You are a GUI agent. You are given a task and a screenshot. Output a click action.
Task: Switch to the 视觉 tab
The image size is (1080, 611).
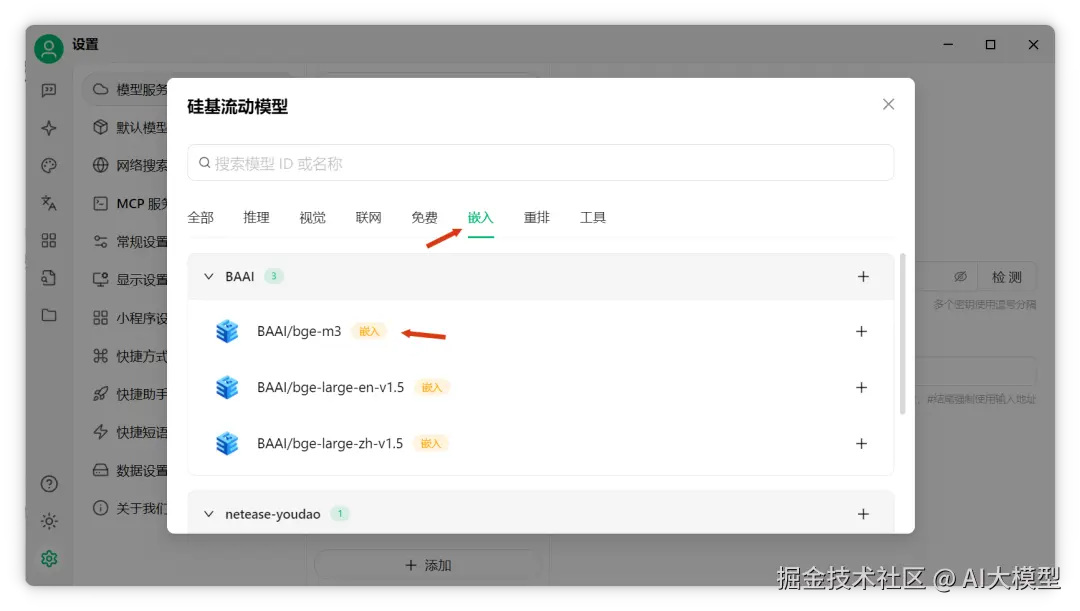313,218
